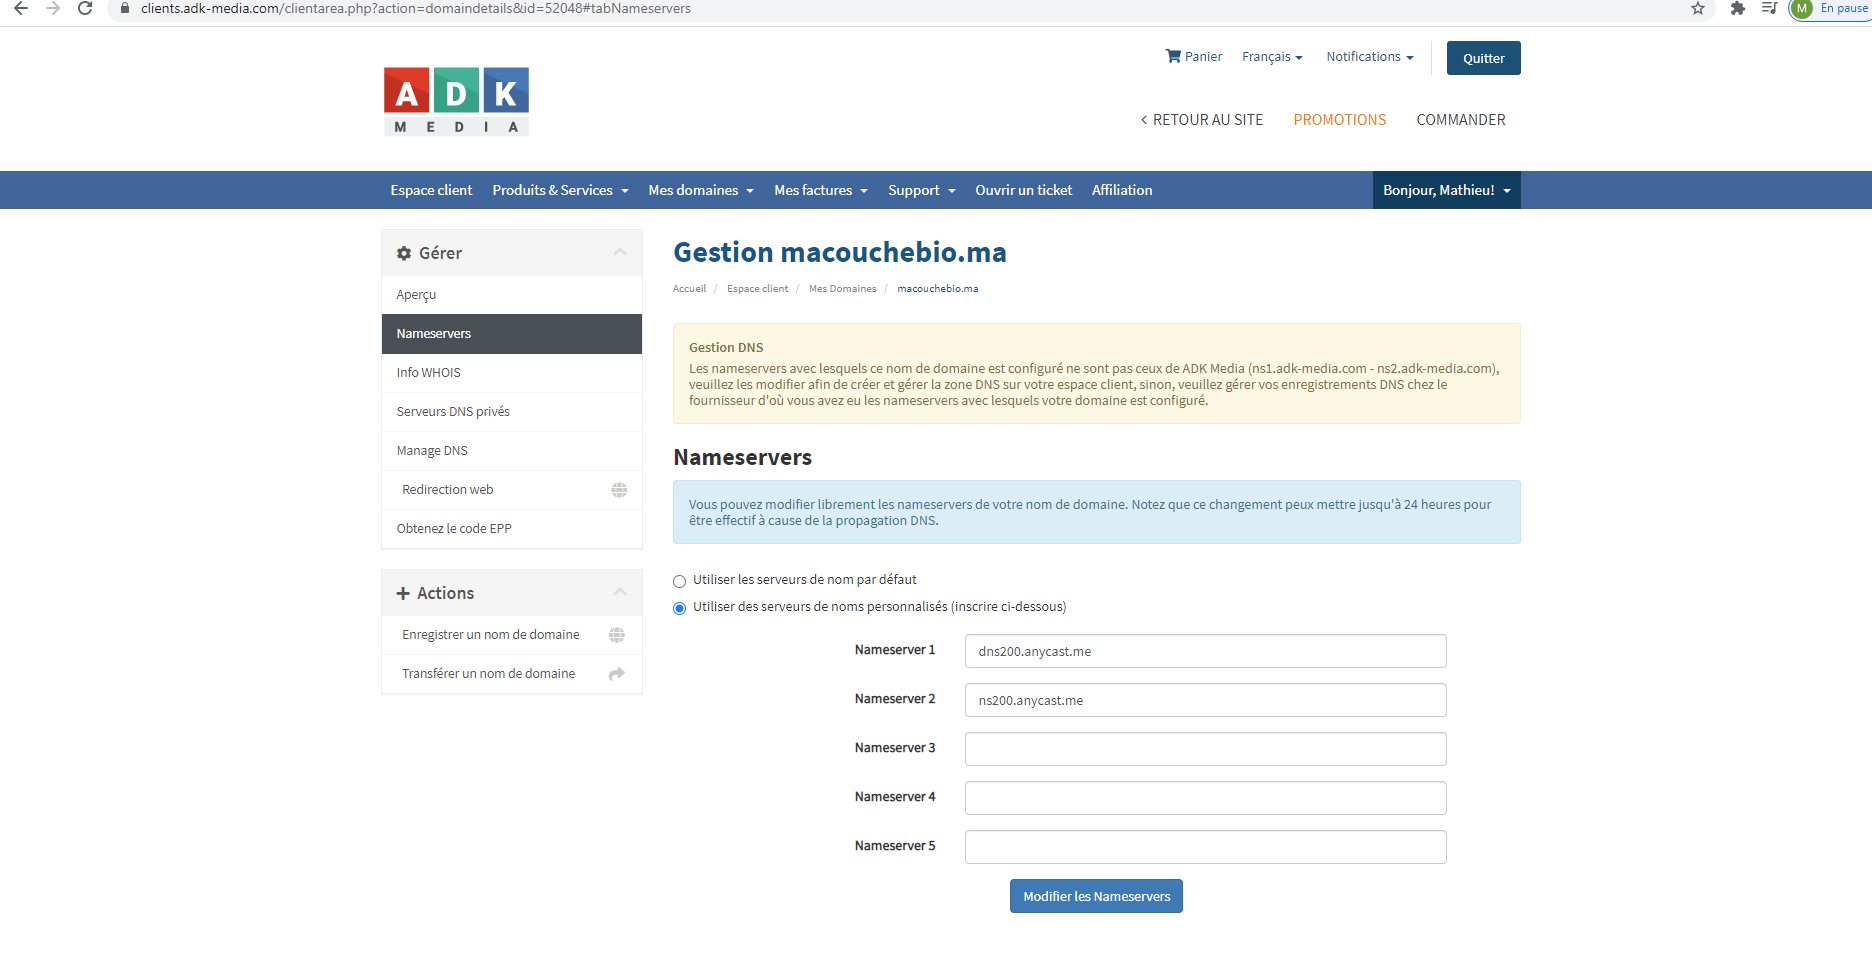Click the Modifier les Nameservers button

1096,896
